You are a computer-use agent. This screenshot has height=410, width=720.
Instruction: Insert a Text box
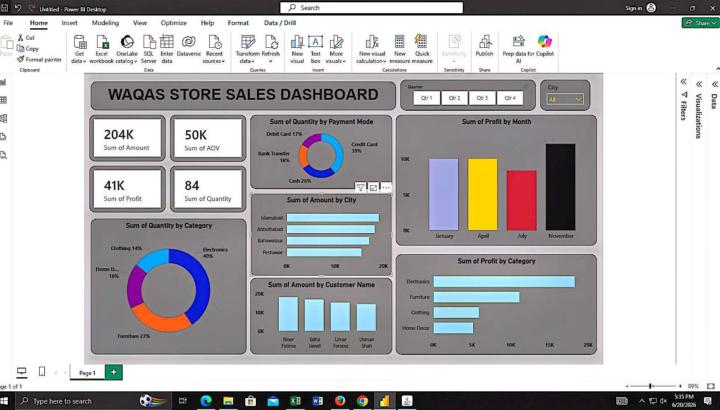pos(315,49)
